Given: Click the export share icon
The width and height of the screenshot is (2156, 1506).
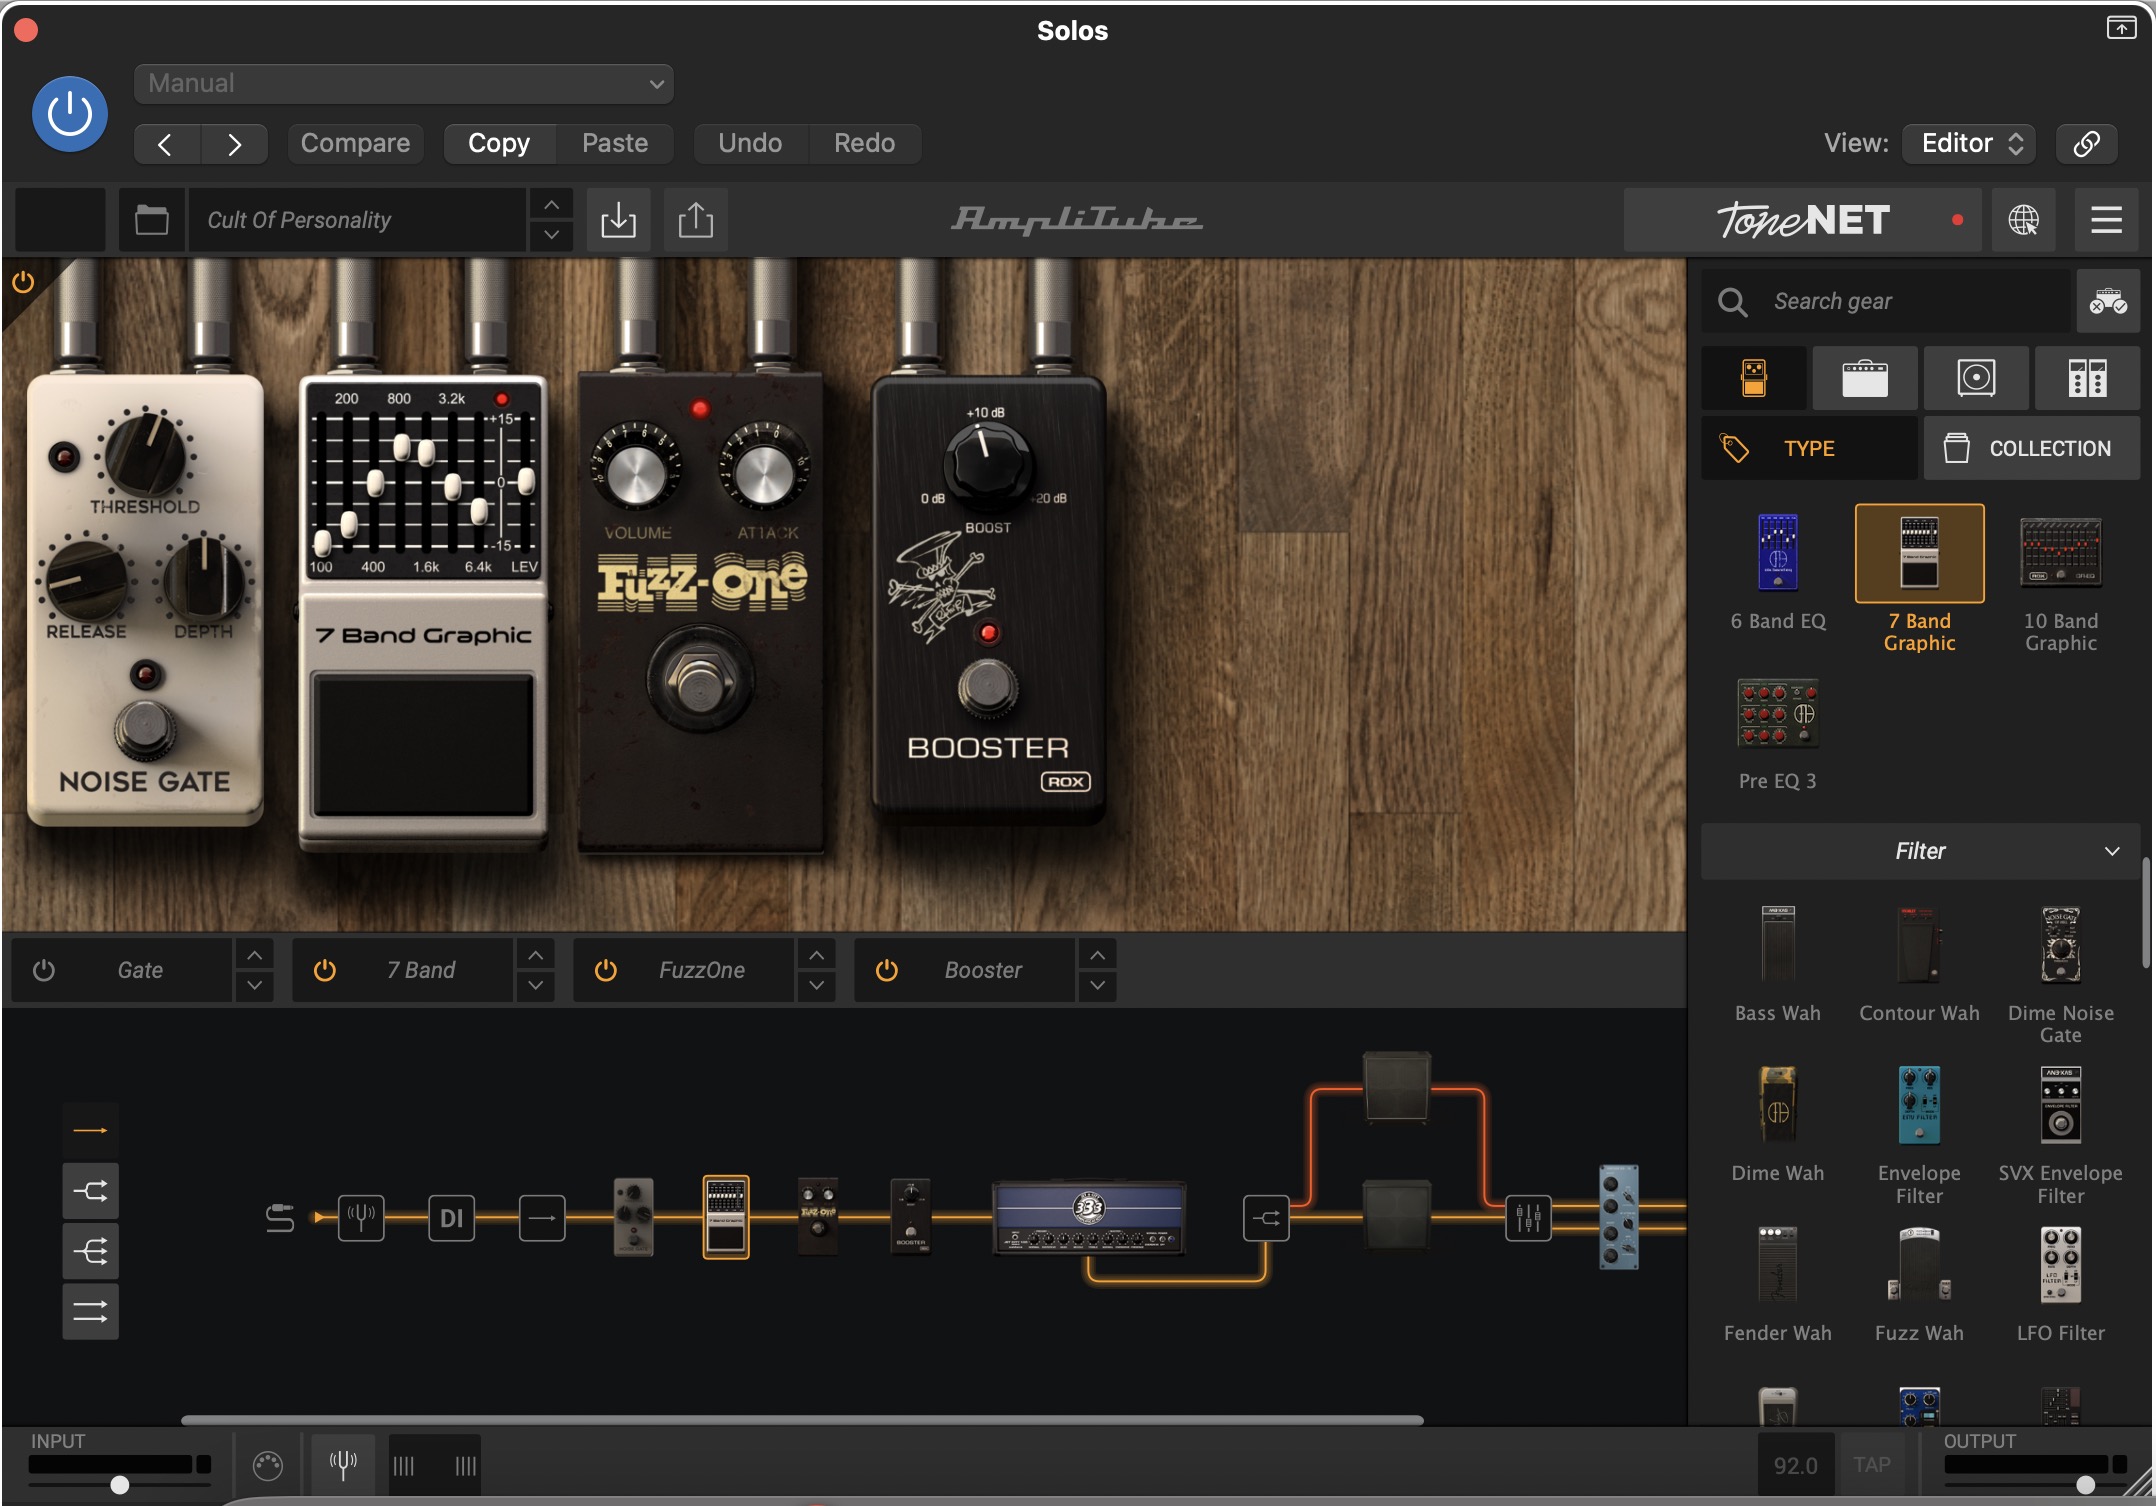Looking at the screenshot, I should pos(696,220).
